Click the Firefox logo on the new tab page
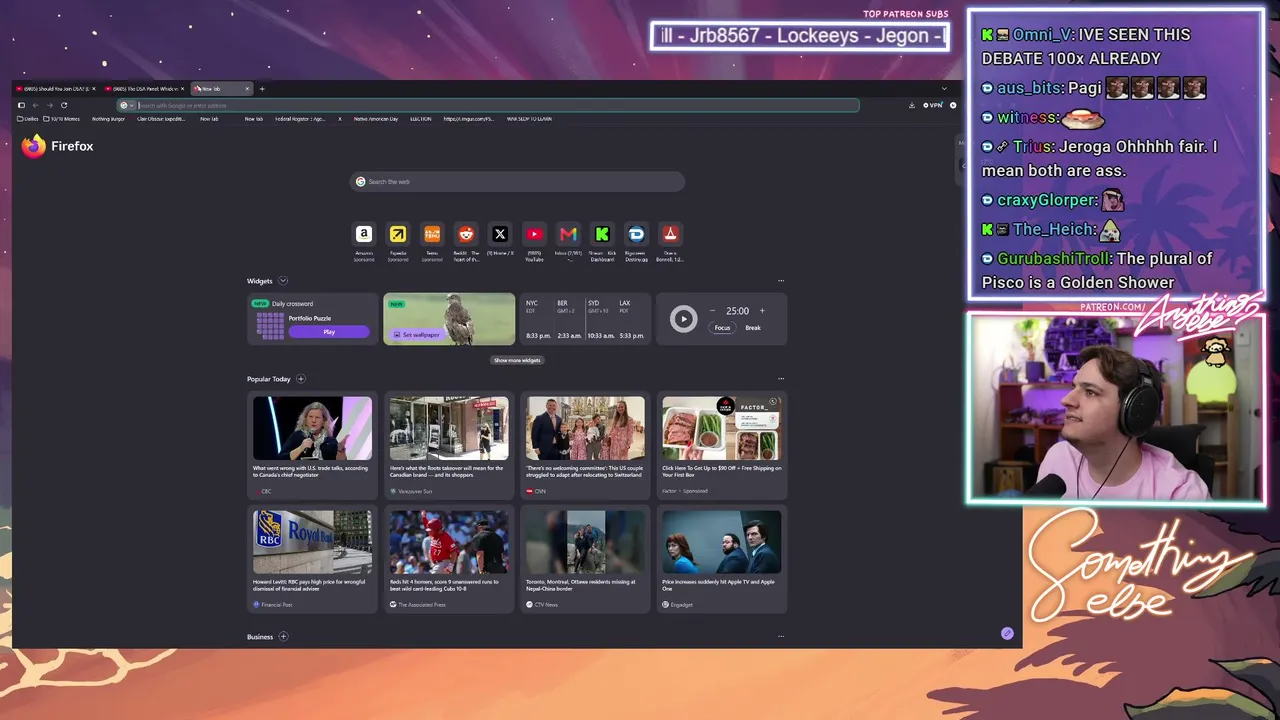This screenshot has width=1280, height=720. click(x=58, y=146)
